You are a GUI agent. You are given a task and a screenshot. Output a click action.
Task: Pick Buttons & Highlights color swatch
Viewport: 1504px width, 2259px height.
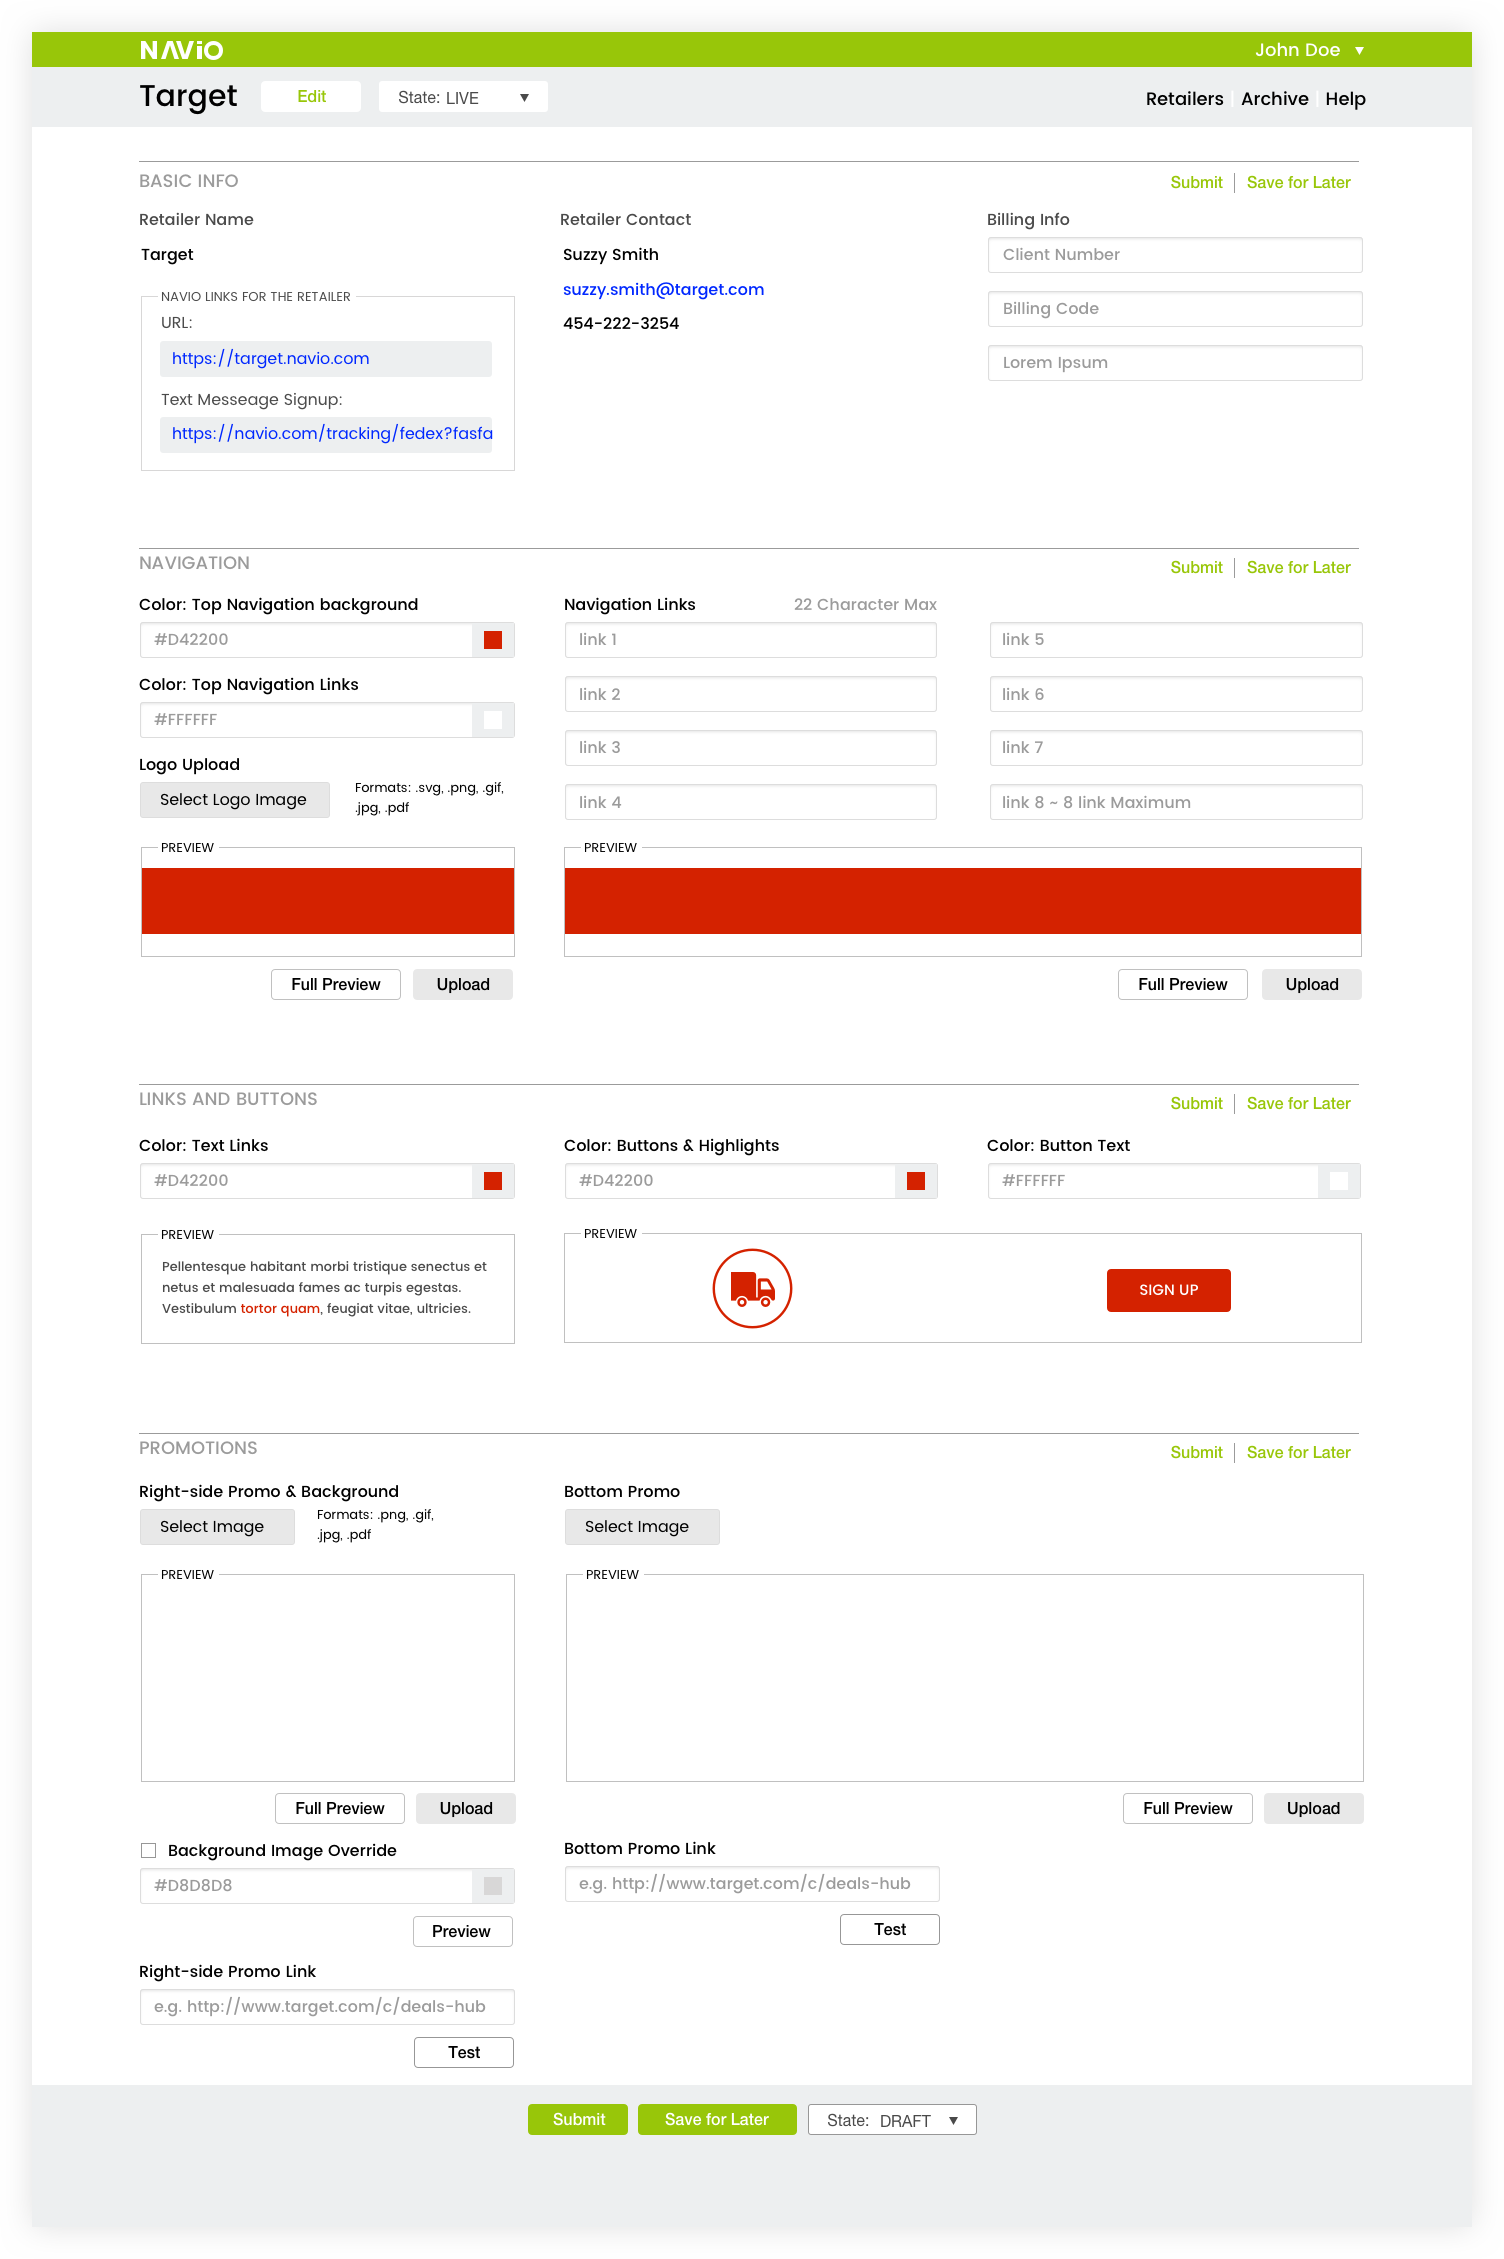[x=916, y=1181]
